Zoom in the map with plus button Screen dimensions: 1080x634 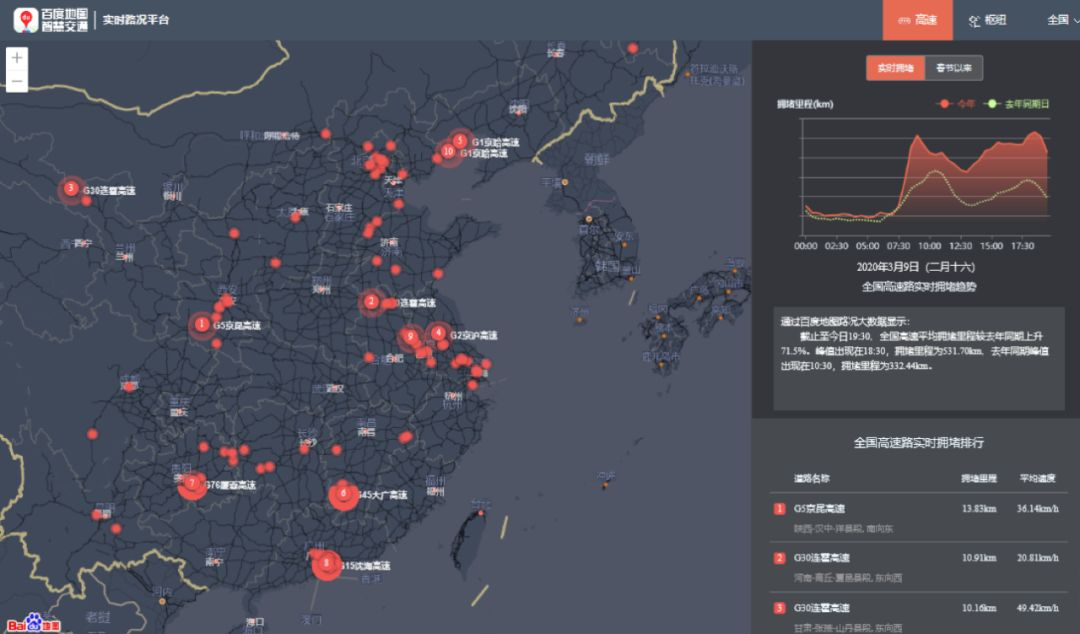(x=17, y=58)
